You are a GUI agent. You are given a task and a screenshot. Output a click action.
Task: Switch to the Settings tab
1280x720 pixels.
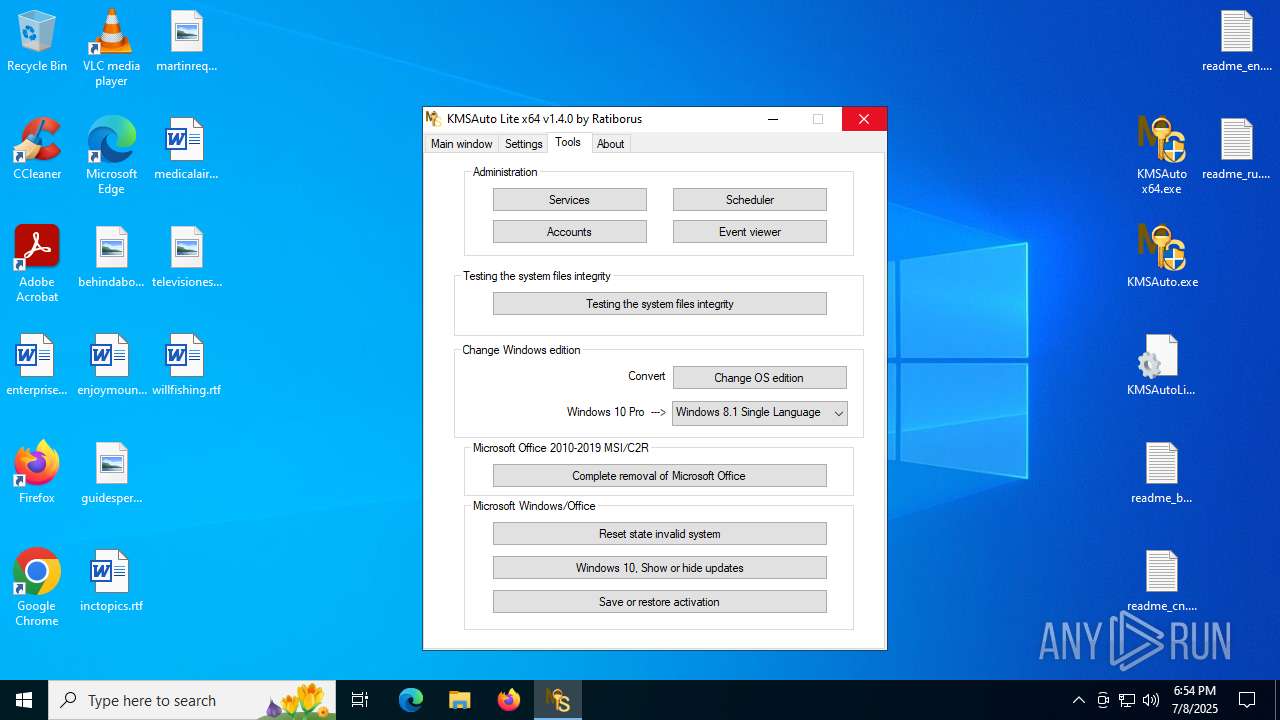[x=523, y=144]
